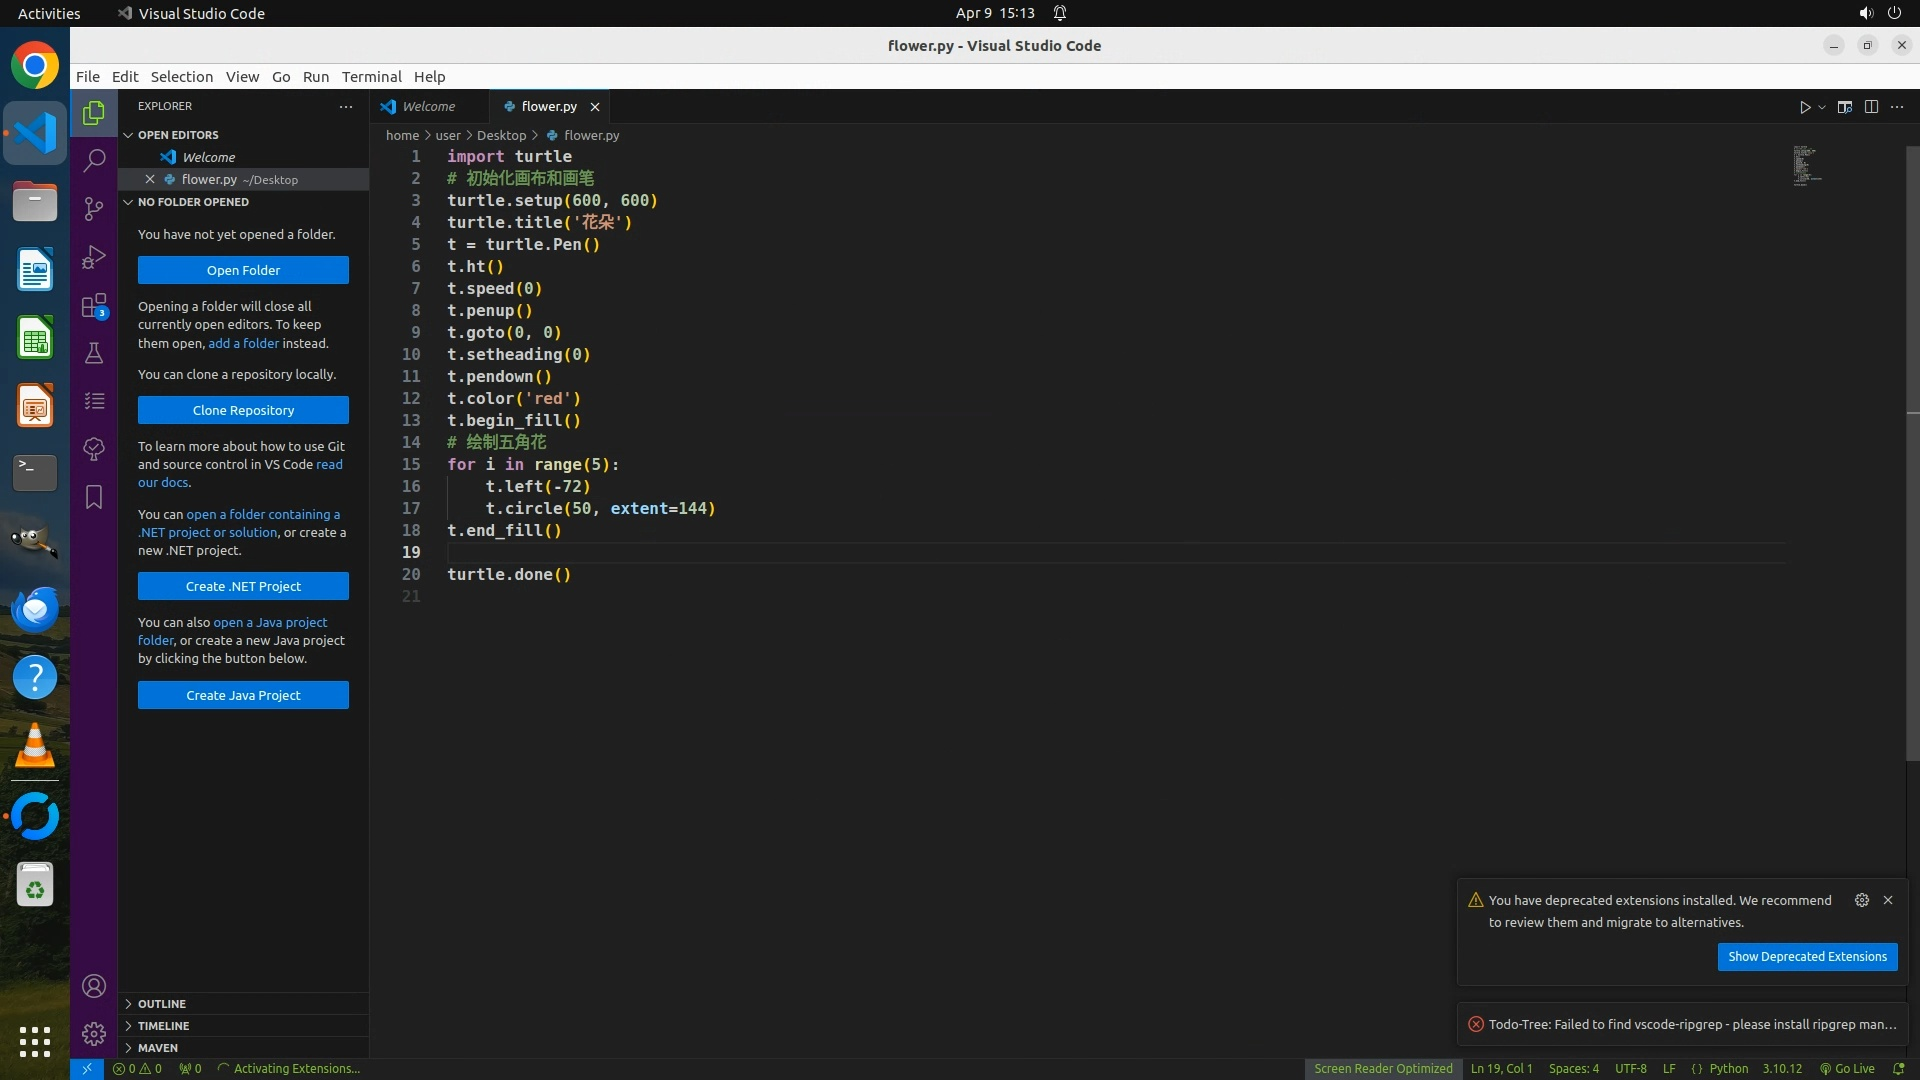The image size is (1920, 1080).
Task: Toggle Explorer view via the files icon
Action: [94, 113]
